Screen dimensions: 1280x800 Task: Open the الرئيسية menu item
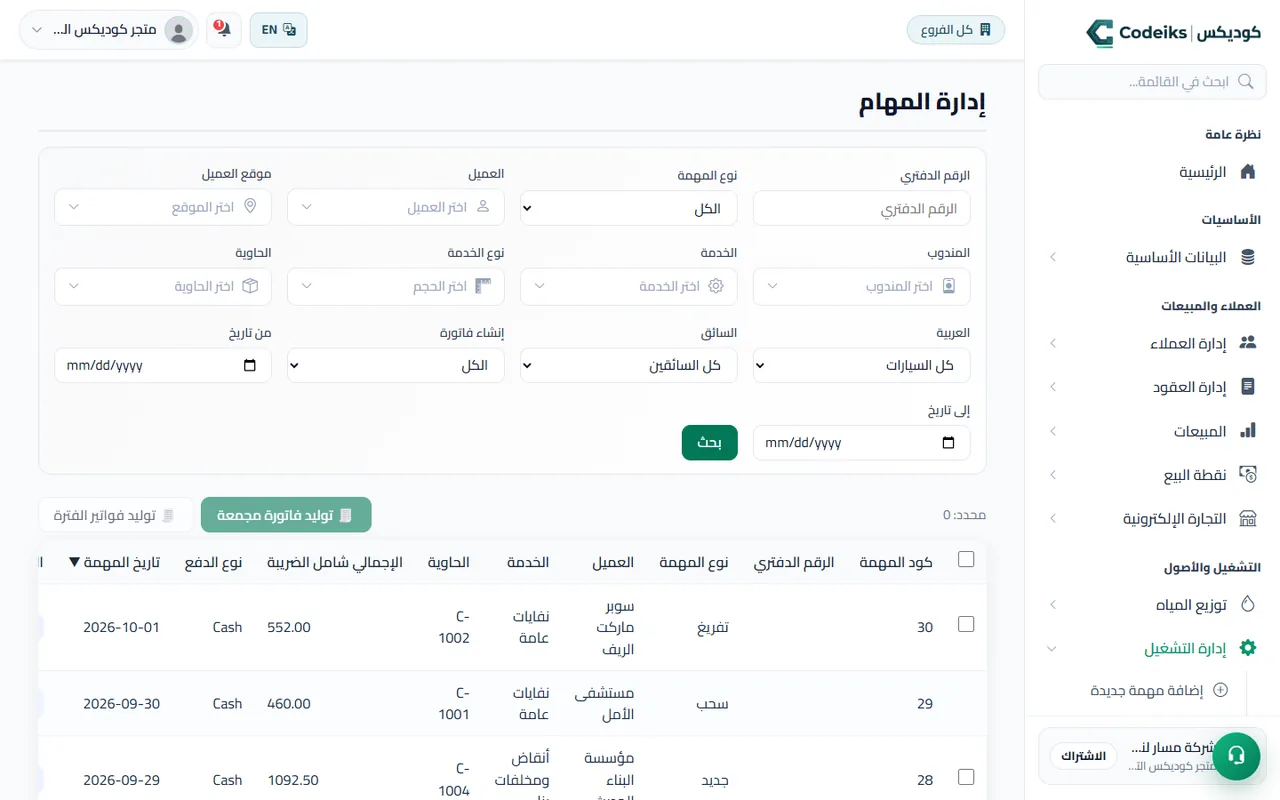[1152, 172]
